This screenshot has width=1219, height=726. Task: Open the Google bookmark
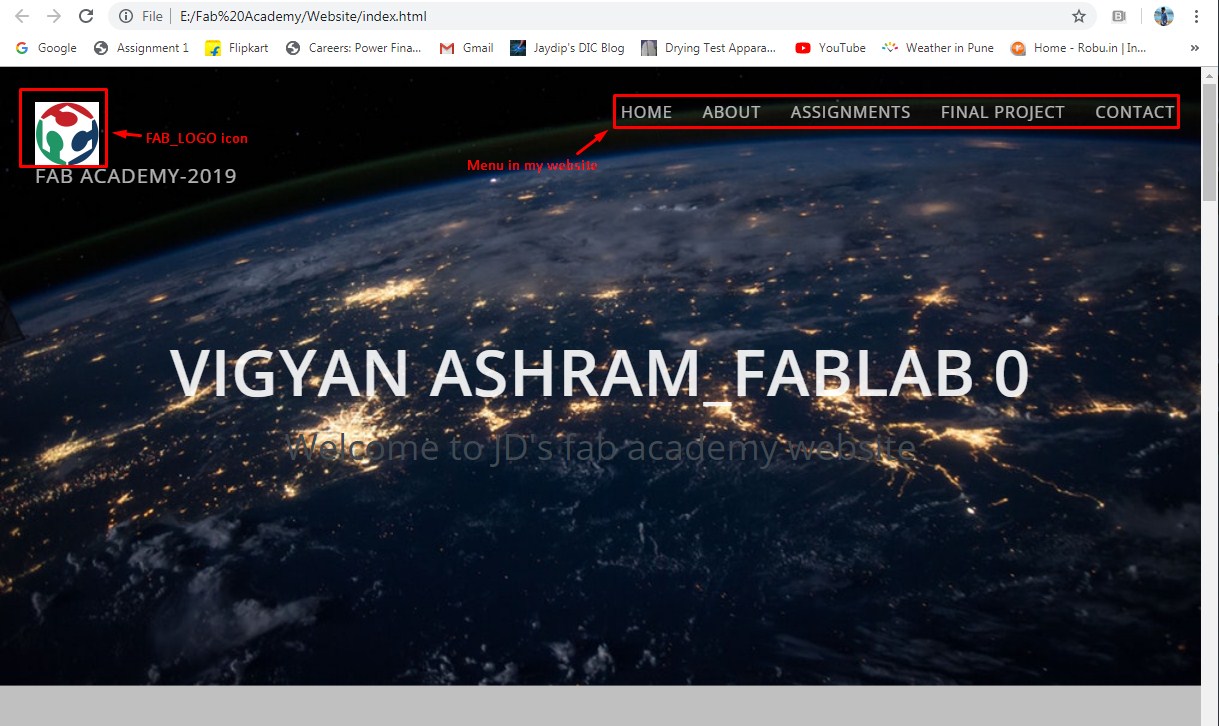point(46,47)
